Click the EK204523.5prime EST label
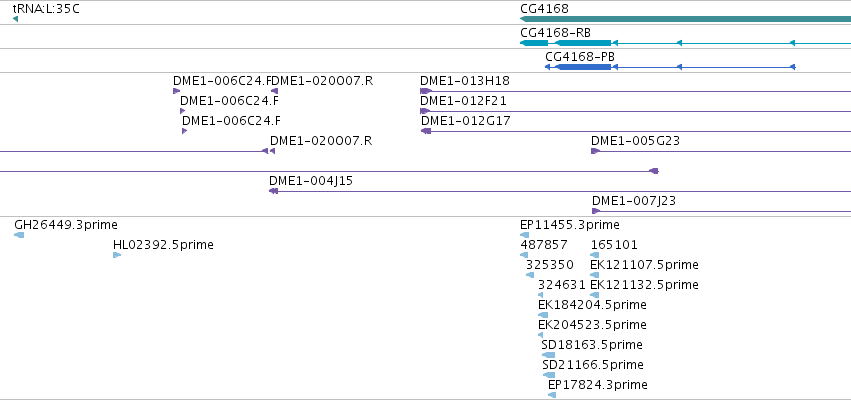This screenshot has width=851, height=400. pos(592,325)
